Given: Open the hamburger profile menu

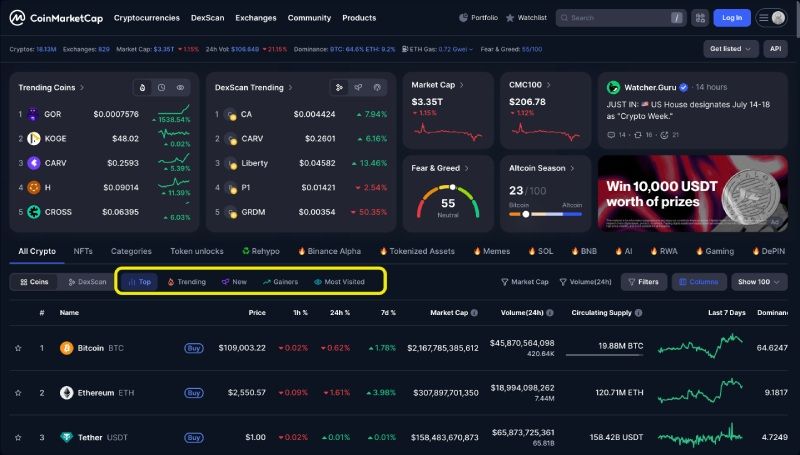Looking at the screenshot, I should point(771,18).
